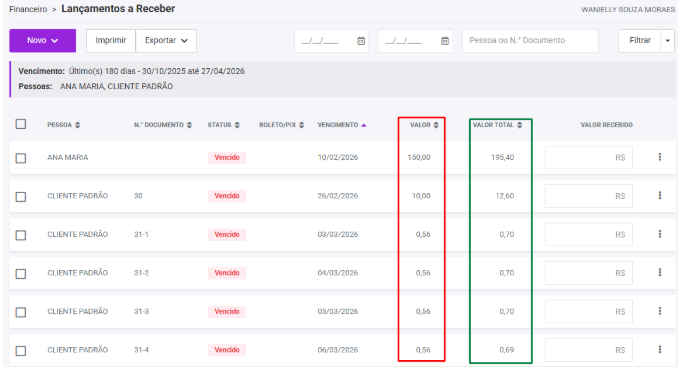Viewport: 682px width, 377px height.
Task: Click the Imprimir button
Action: point(111,40)
